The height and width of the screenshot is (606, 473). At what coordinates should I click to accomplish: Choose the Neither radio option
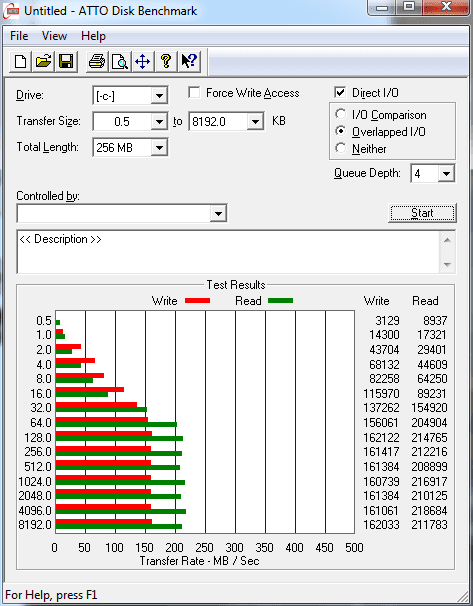point(340,148)
